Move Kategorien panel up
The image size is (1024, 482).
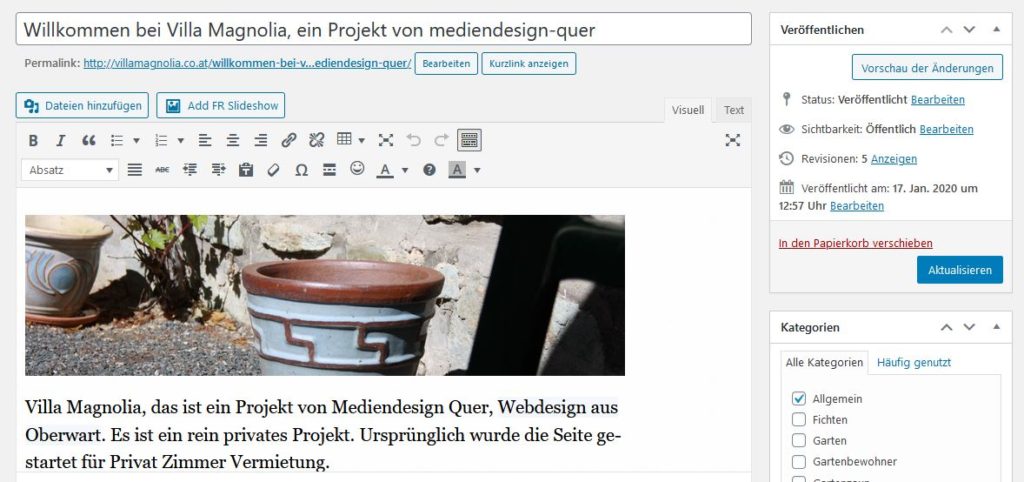[x=946, y=327]
